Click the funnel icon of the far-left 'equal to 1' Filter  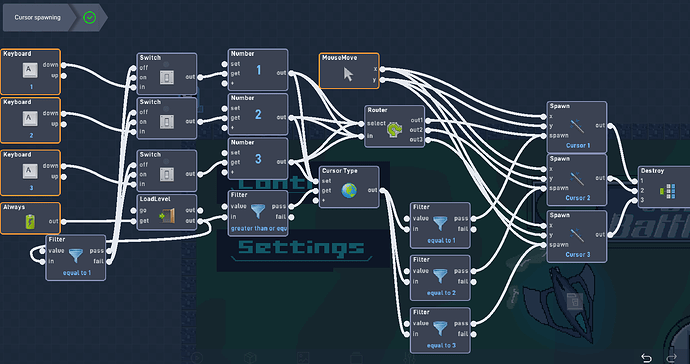(x=76, y=256)
